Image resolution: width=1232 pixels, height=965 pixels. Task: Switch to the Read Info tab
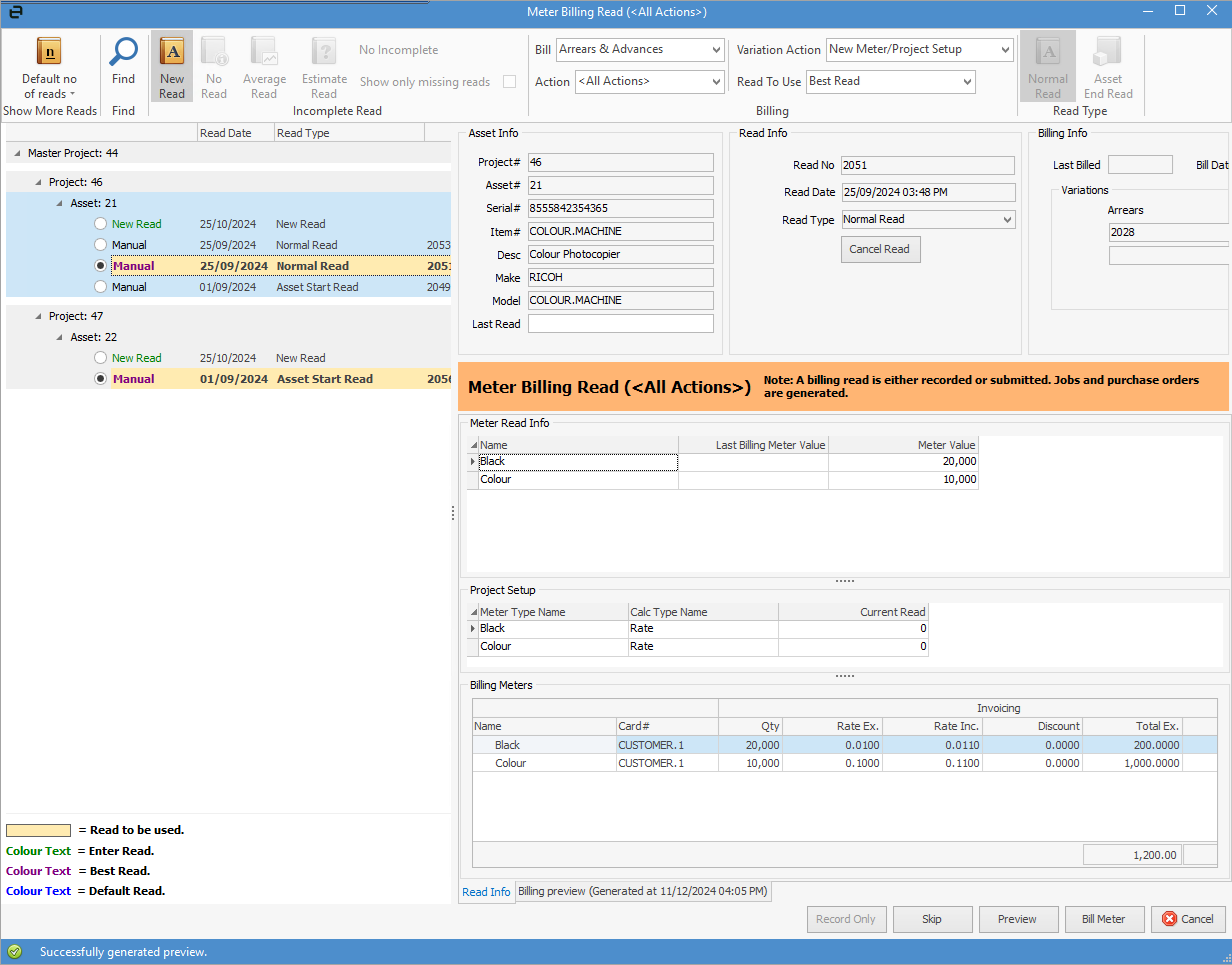coord(486,892)
